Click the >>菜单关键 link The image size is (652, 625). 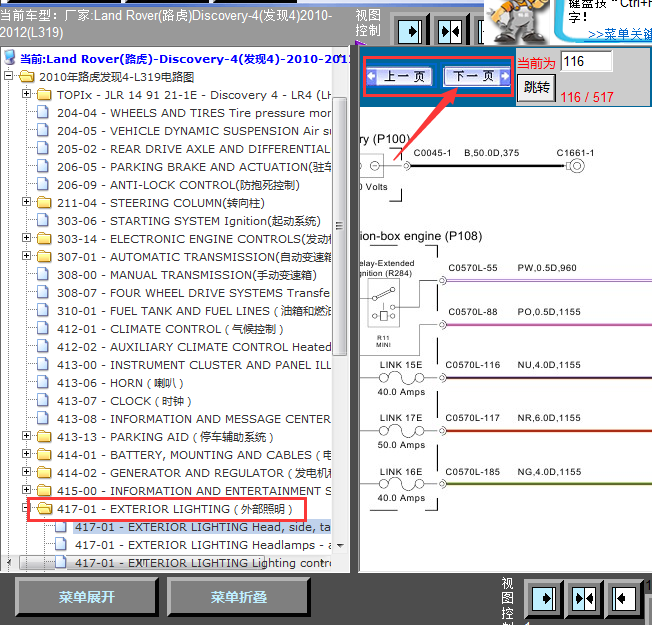pos(620,34)
